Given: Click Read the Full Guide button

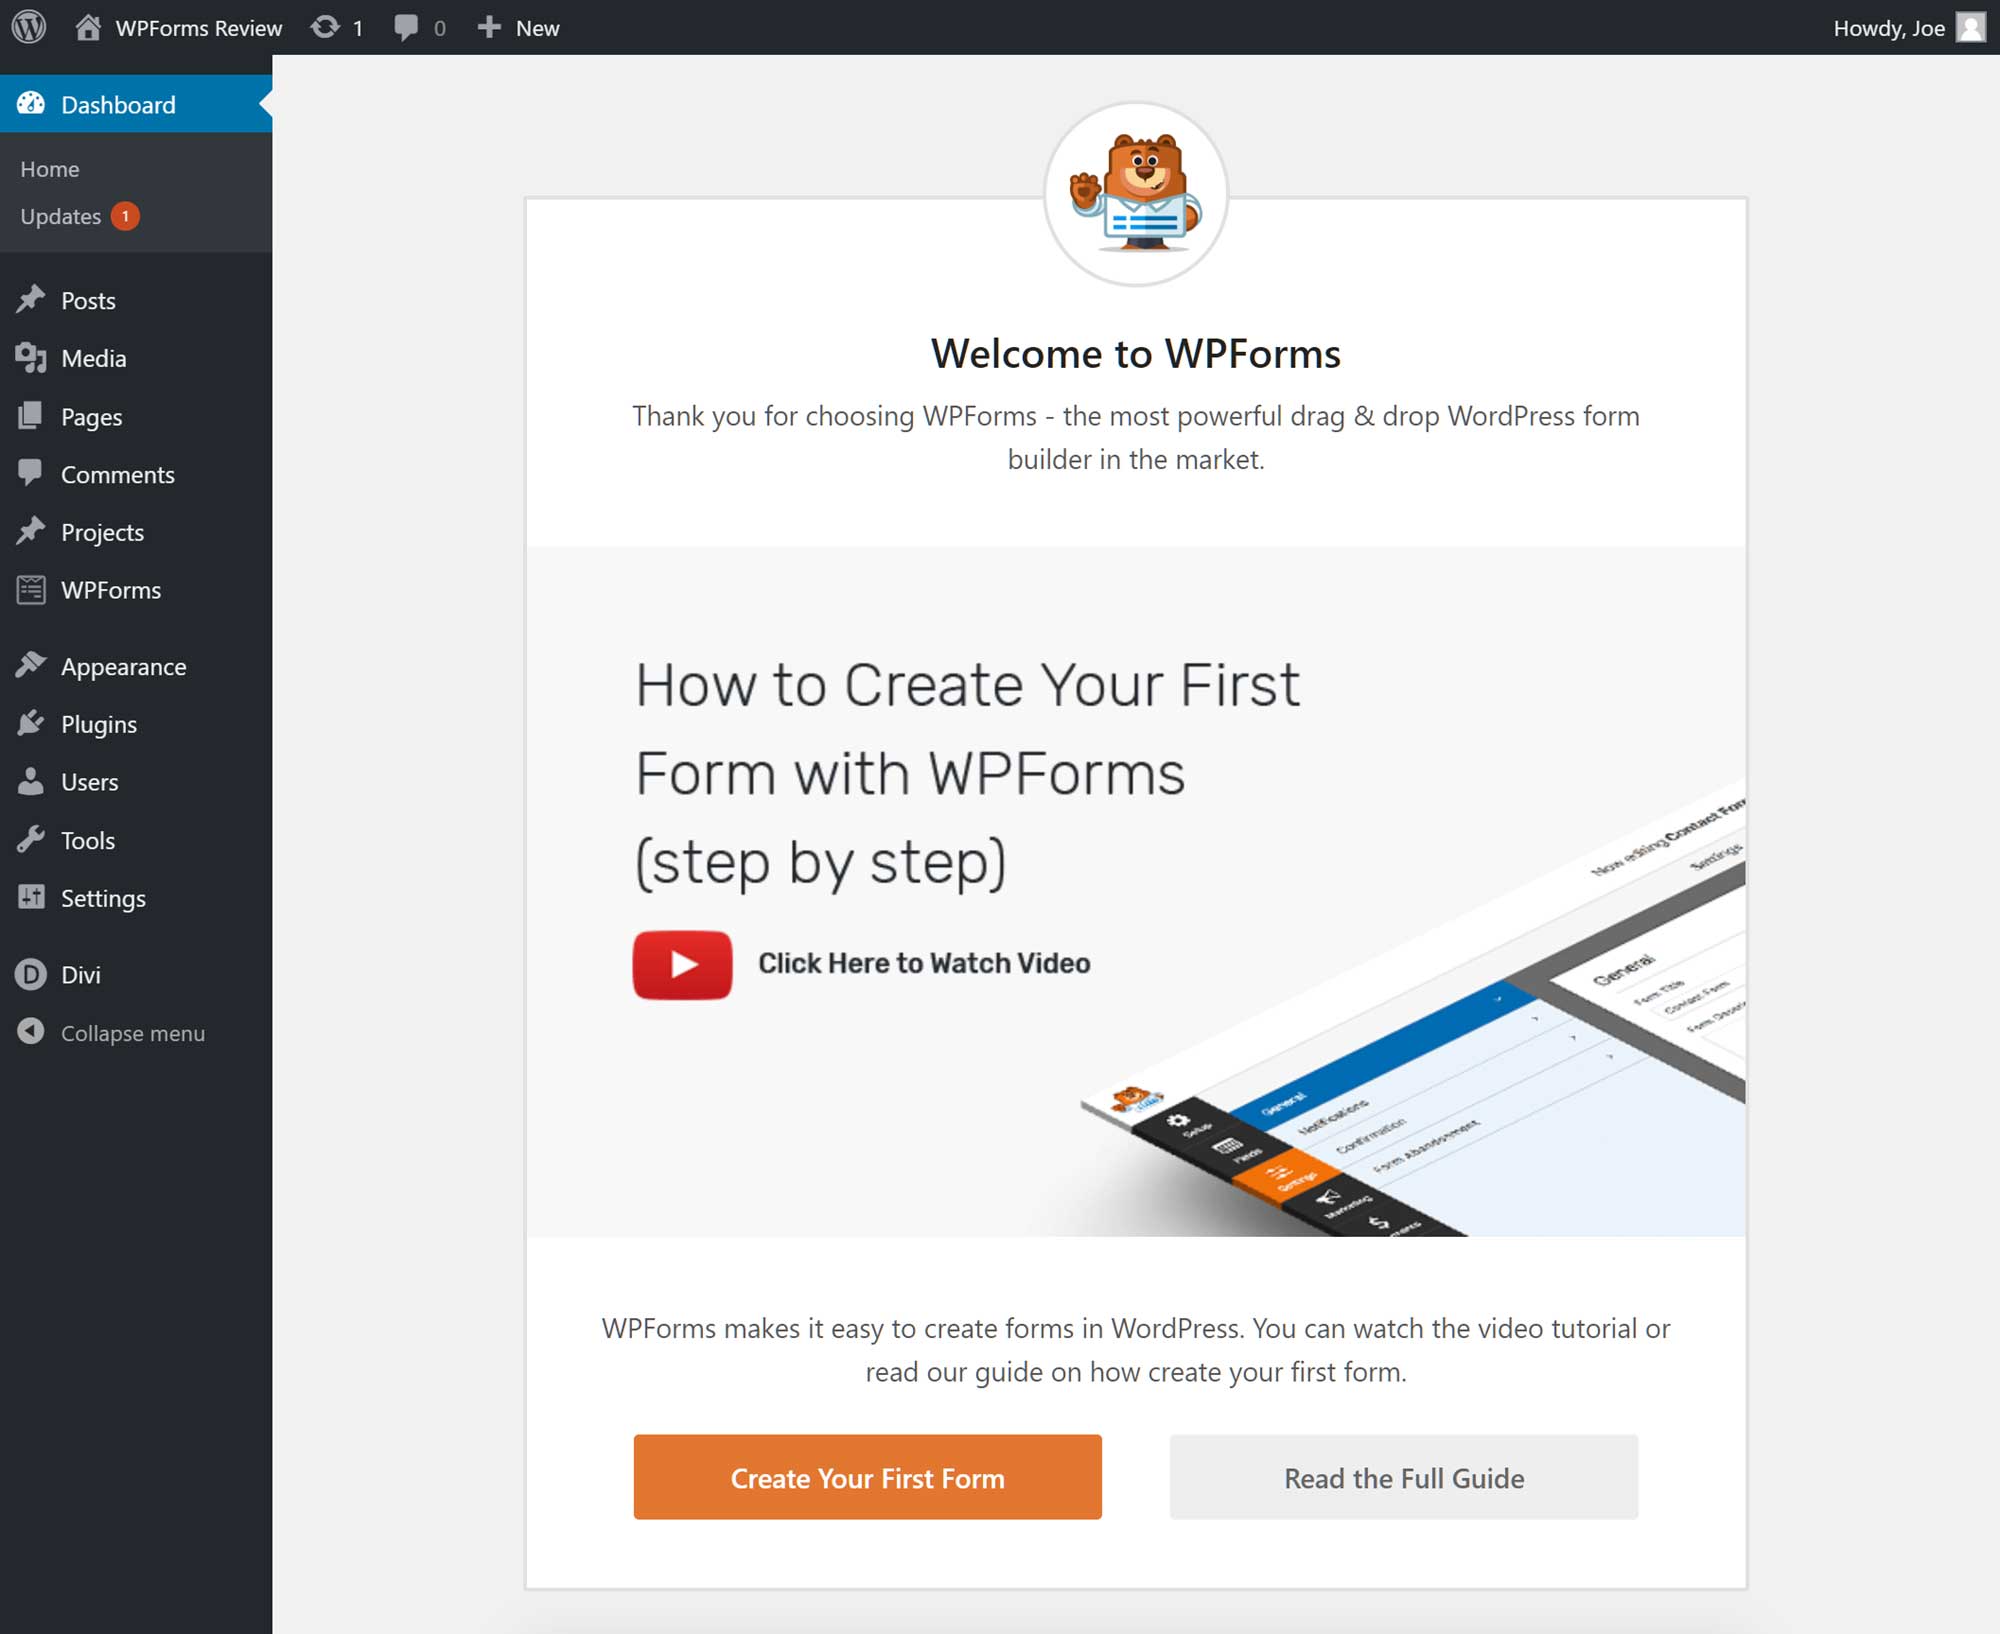Looking at the screenshot, I should click(1404, 1477).
